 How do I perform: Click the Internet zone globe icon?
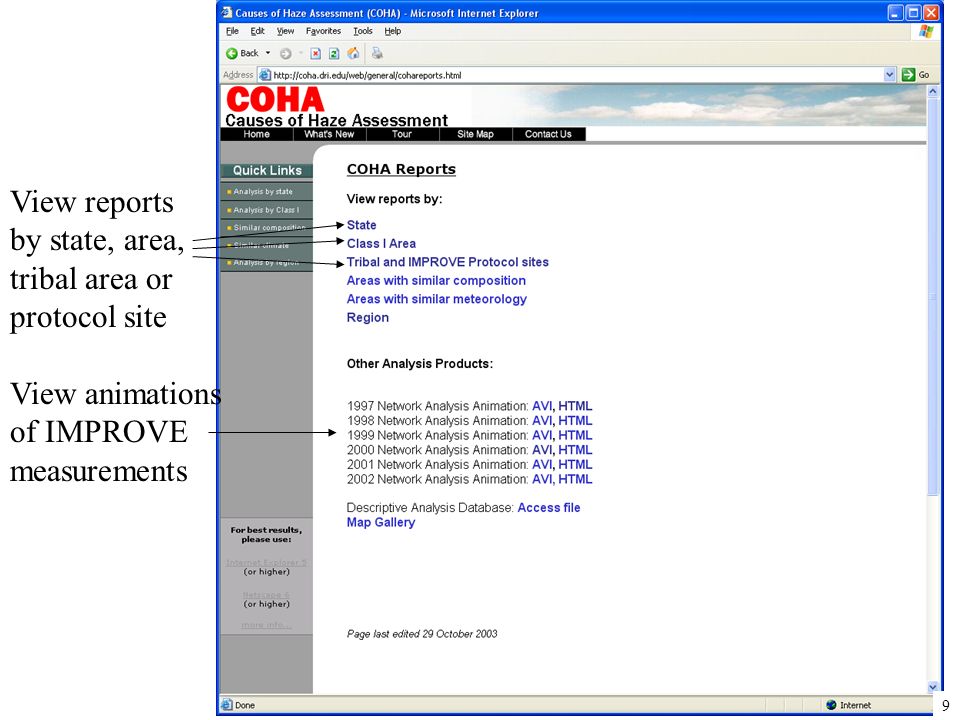pos(831,705)
